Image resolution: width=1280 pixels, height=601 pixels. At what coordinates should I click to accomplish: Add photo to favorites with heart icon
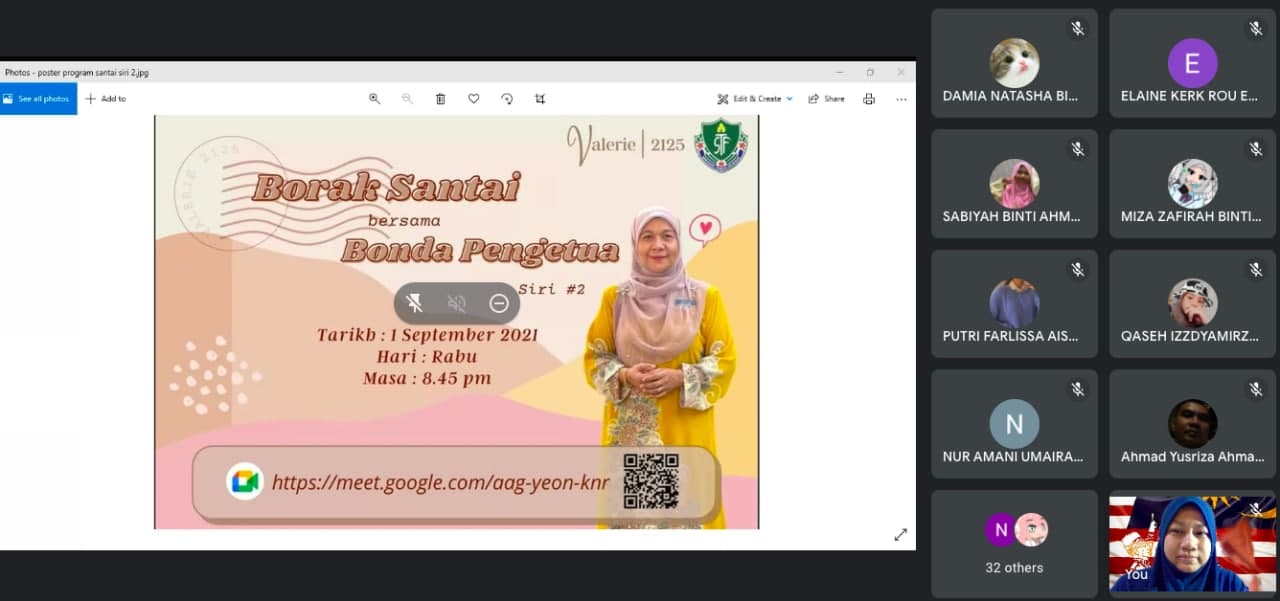(474, 99)
